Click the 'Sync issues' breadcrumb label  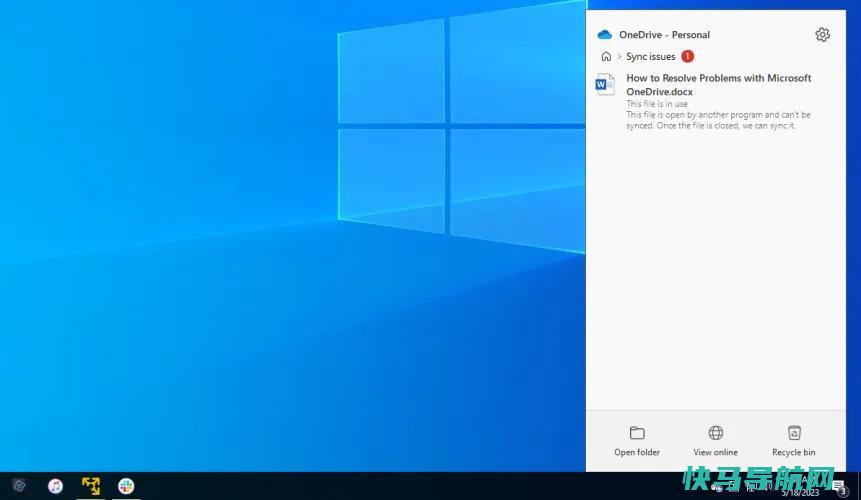coord(651,57)
